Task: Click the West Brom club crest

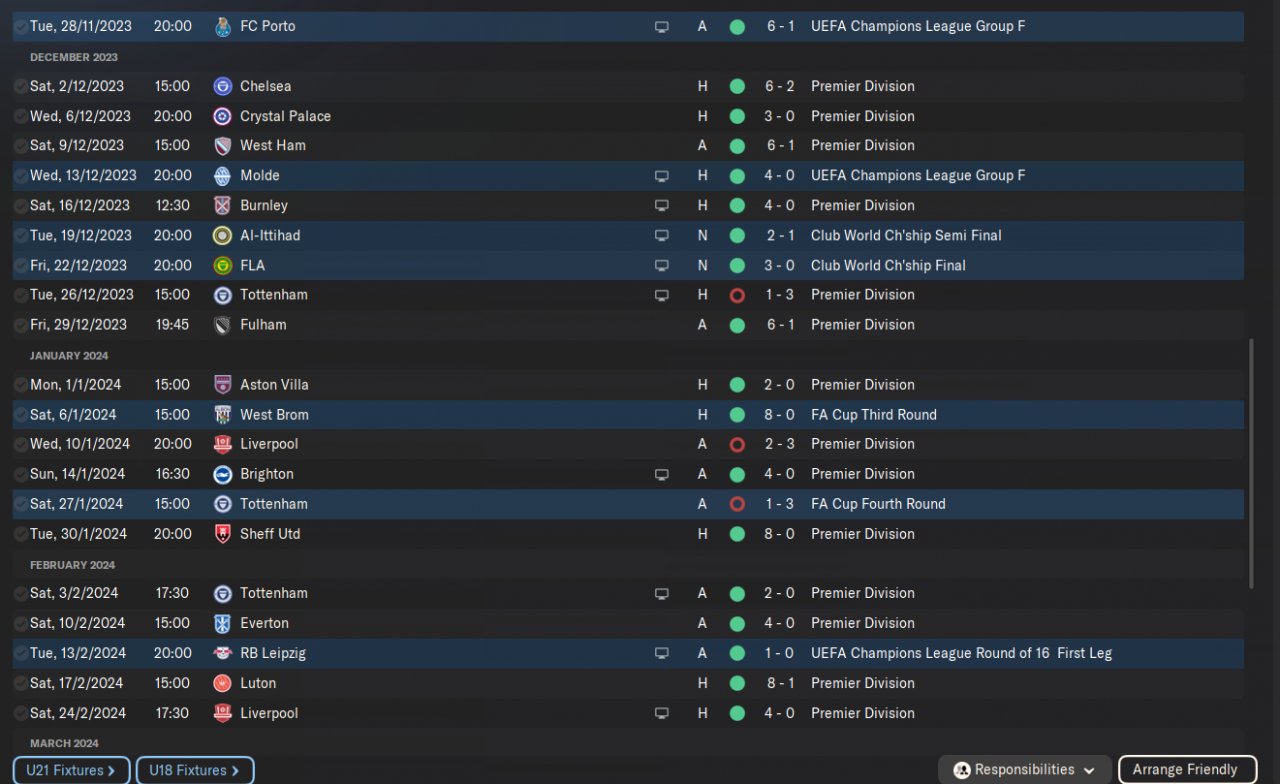Action: [223, 414]
